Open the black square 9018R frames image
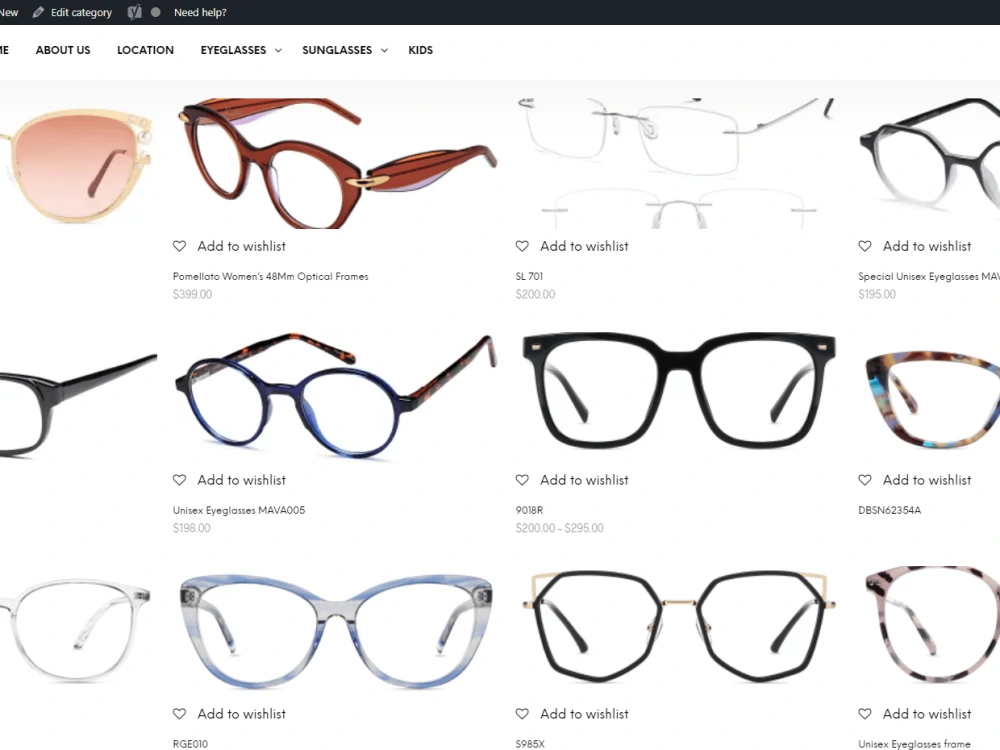This screenshot has height=750, width=1000. 678,397
